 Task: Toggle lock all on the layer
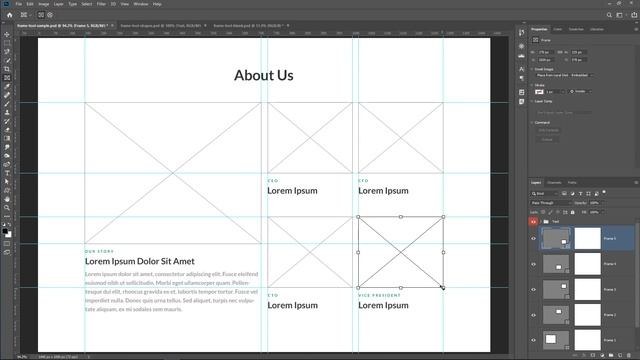(x=572, y=212)
